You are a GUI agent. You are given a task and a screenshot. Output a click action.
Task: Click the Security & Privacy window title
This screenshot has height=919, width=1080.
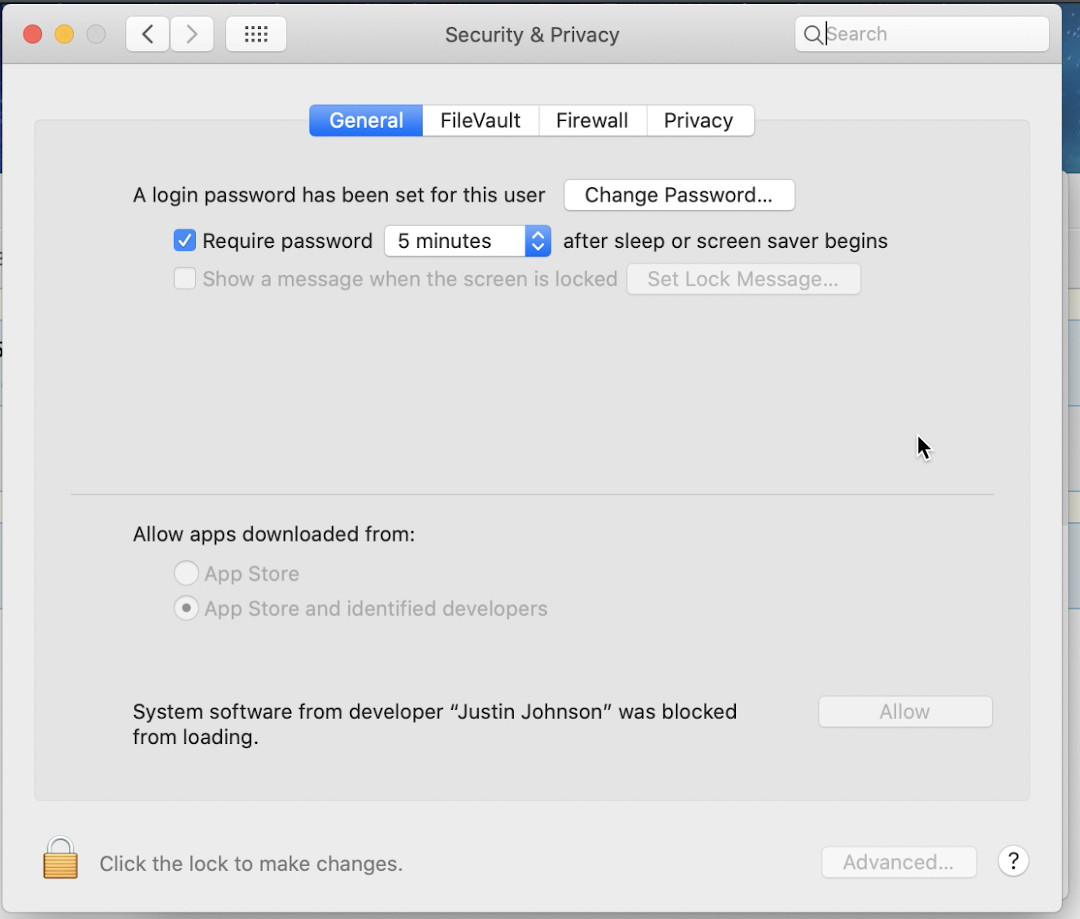pyautogui.click(x=532, y=34)
